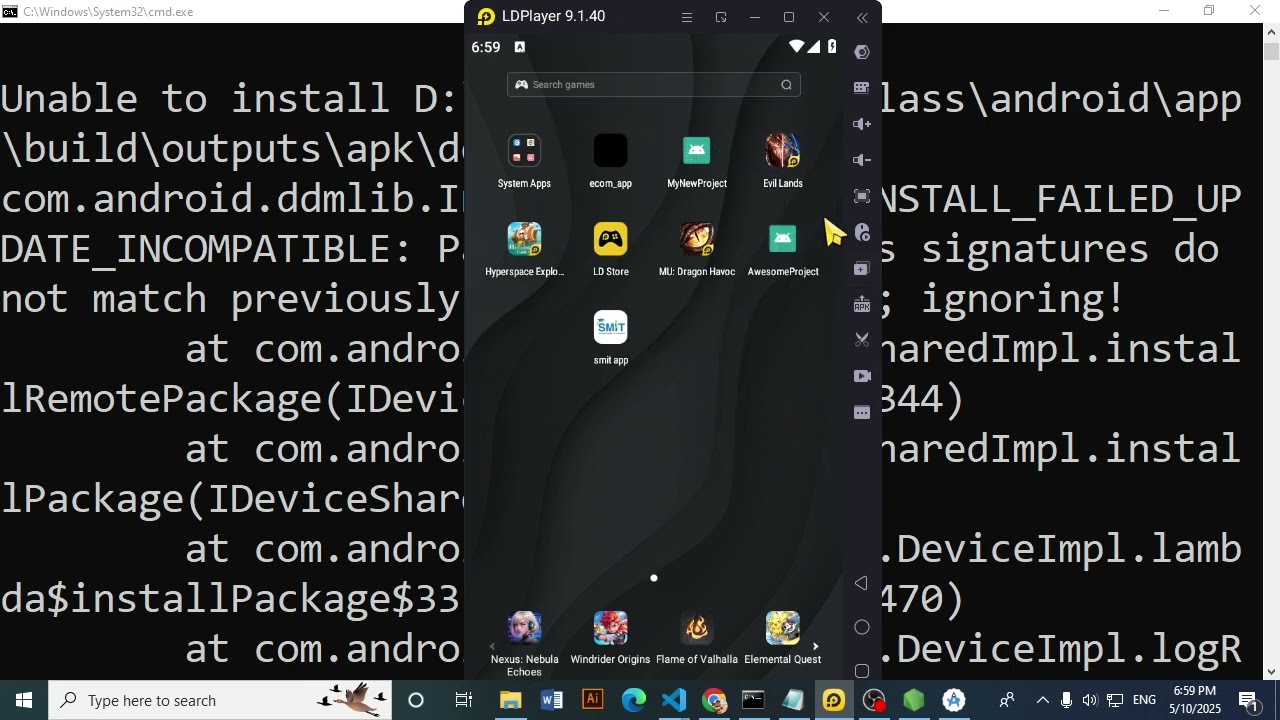This screenshot has height=720, width=1280.
Task: Click volume down in LDPlayer sidebar
Action: pos(862,160)
